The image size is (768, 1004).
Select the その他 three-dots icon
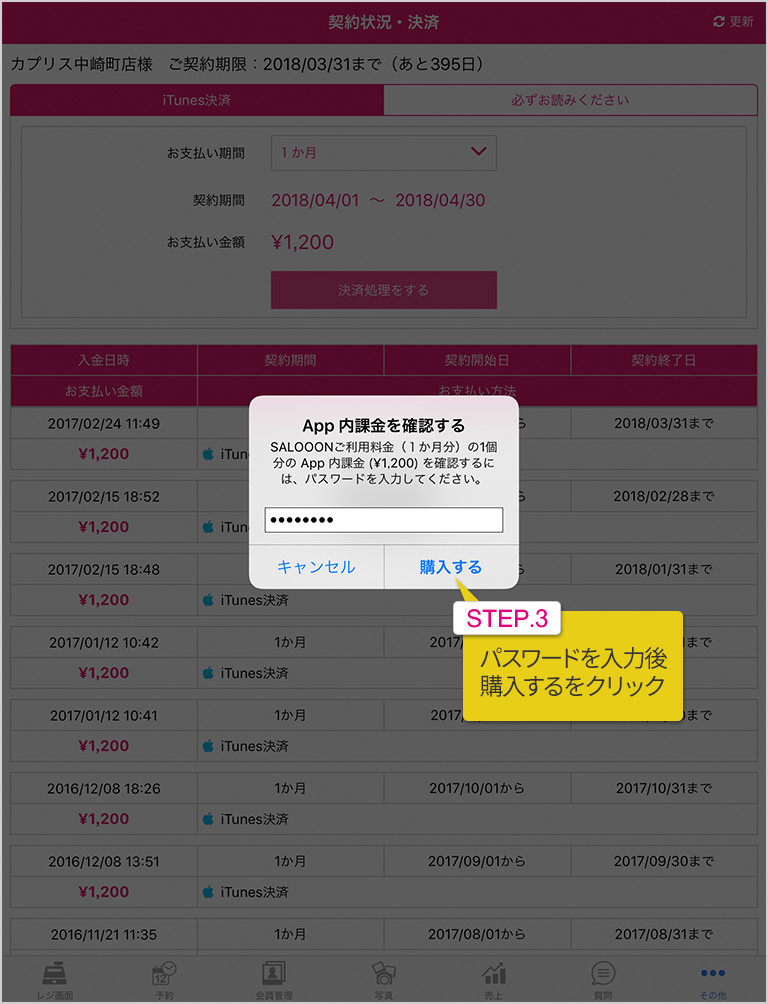tap(712, 973)
